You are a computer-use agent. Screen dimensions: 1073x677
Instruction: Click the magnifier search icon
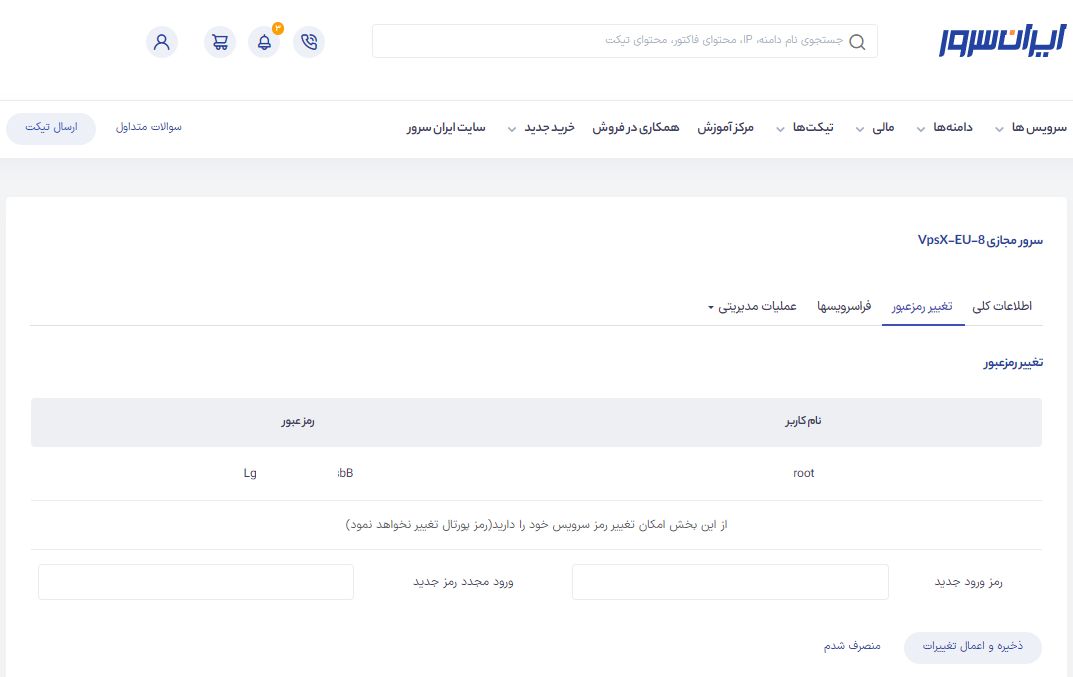tap(858, 42)
